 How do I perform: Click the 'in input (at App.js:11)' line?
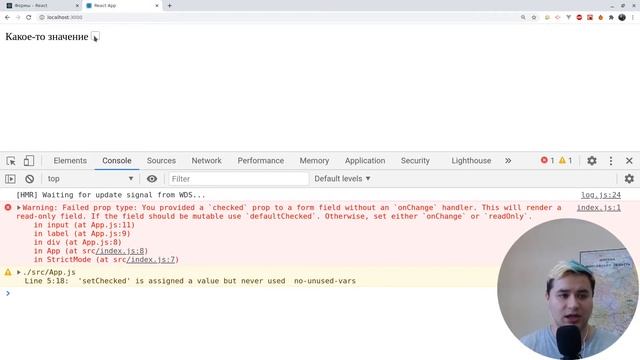[84, 225]
